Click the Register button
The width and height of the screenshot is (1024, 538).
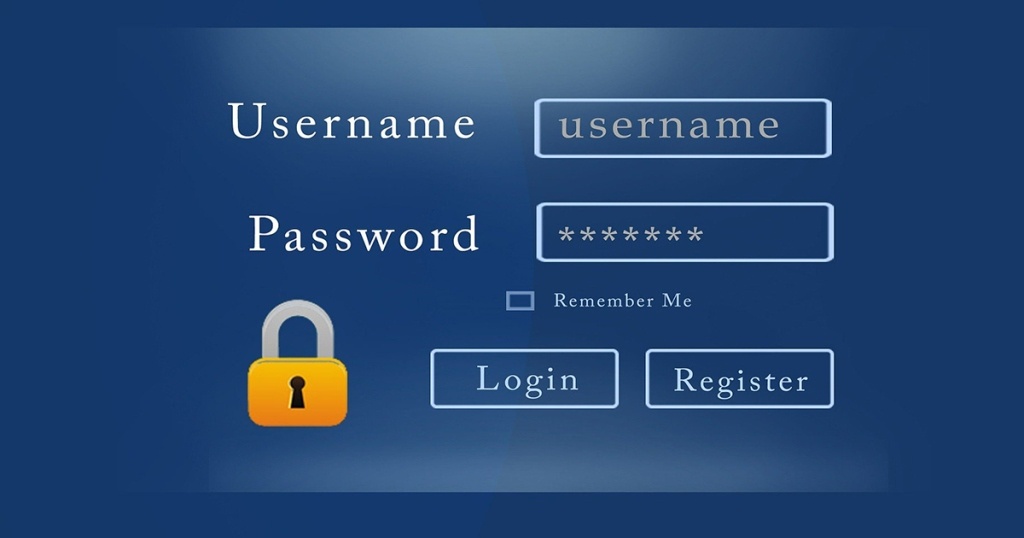(x=740, y=379)
